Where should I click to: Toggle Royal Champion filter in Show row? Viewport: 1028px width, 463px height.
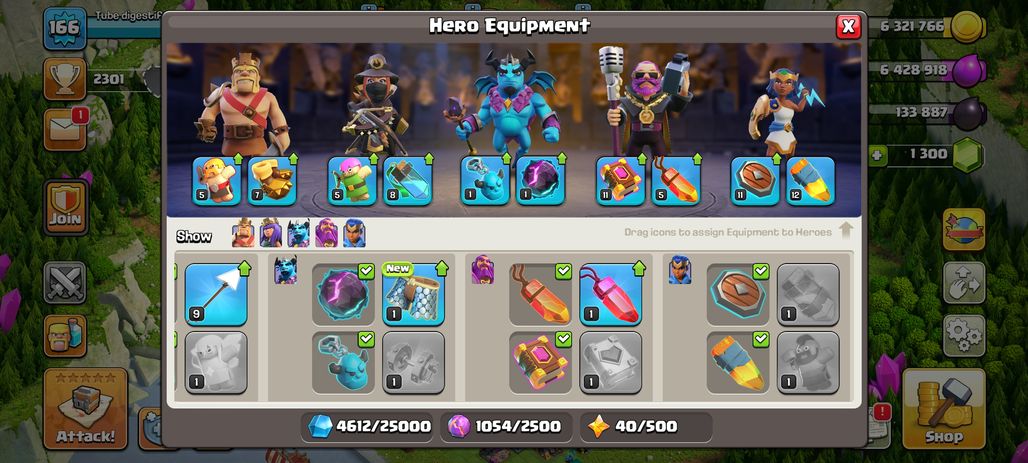pos(354,233)
